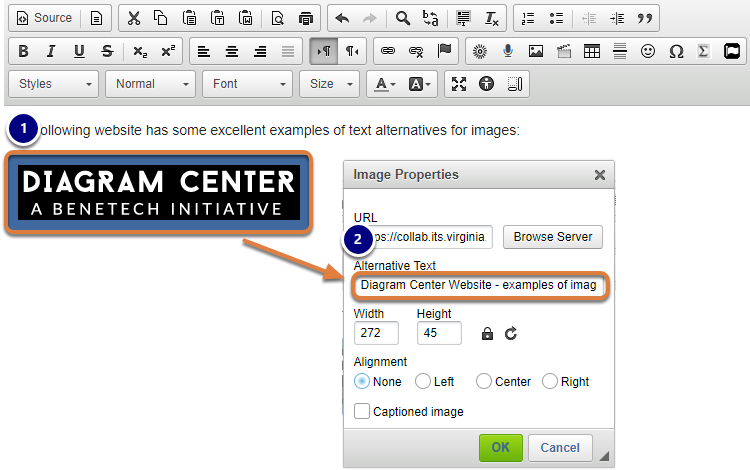Click the Templates page icon

[x=97, y=18]
